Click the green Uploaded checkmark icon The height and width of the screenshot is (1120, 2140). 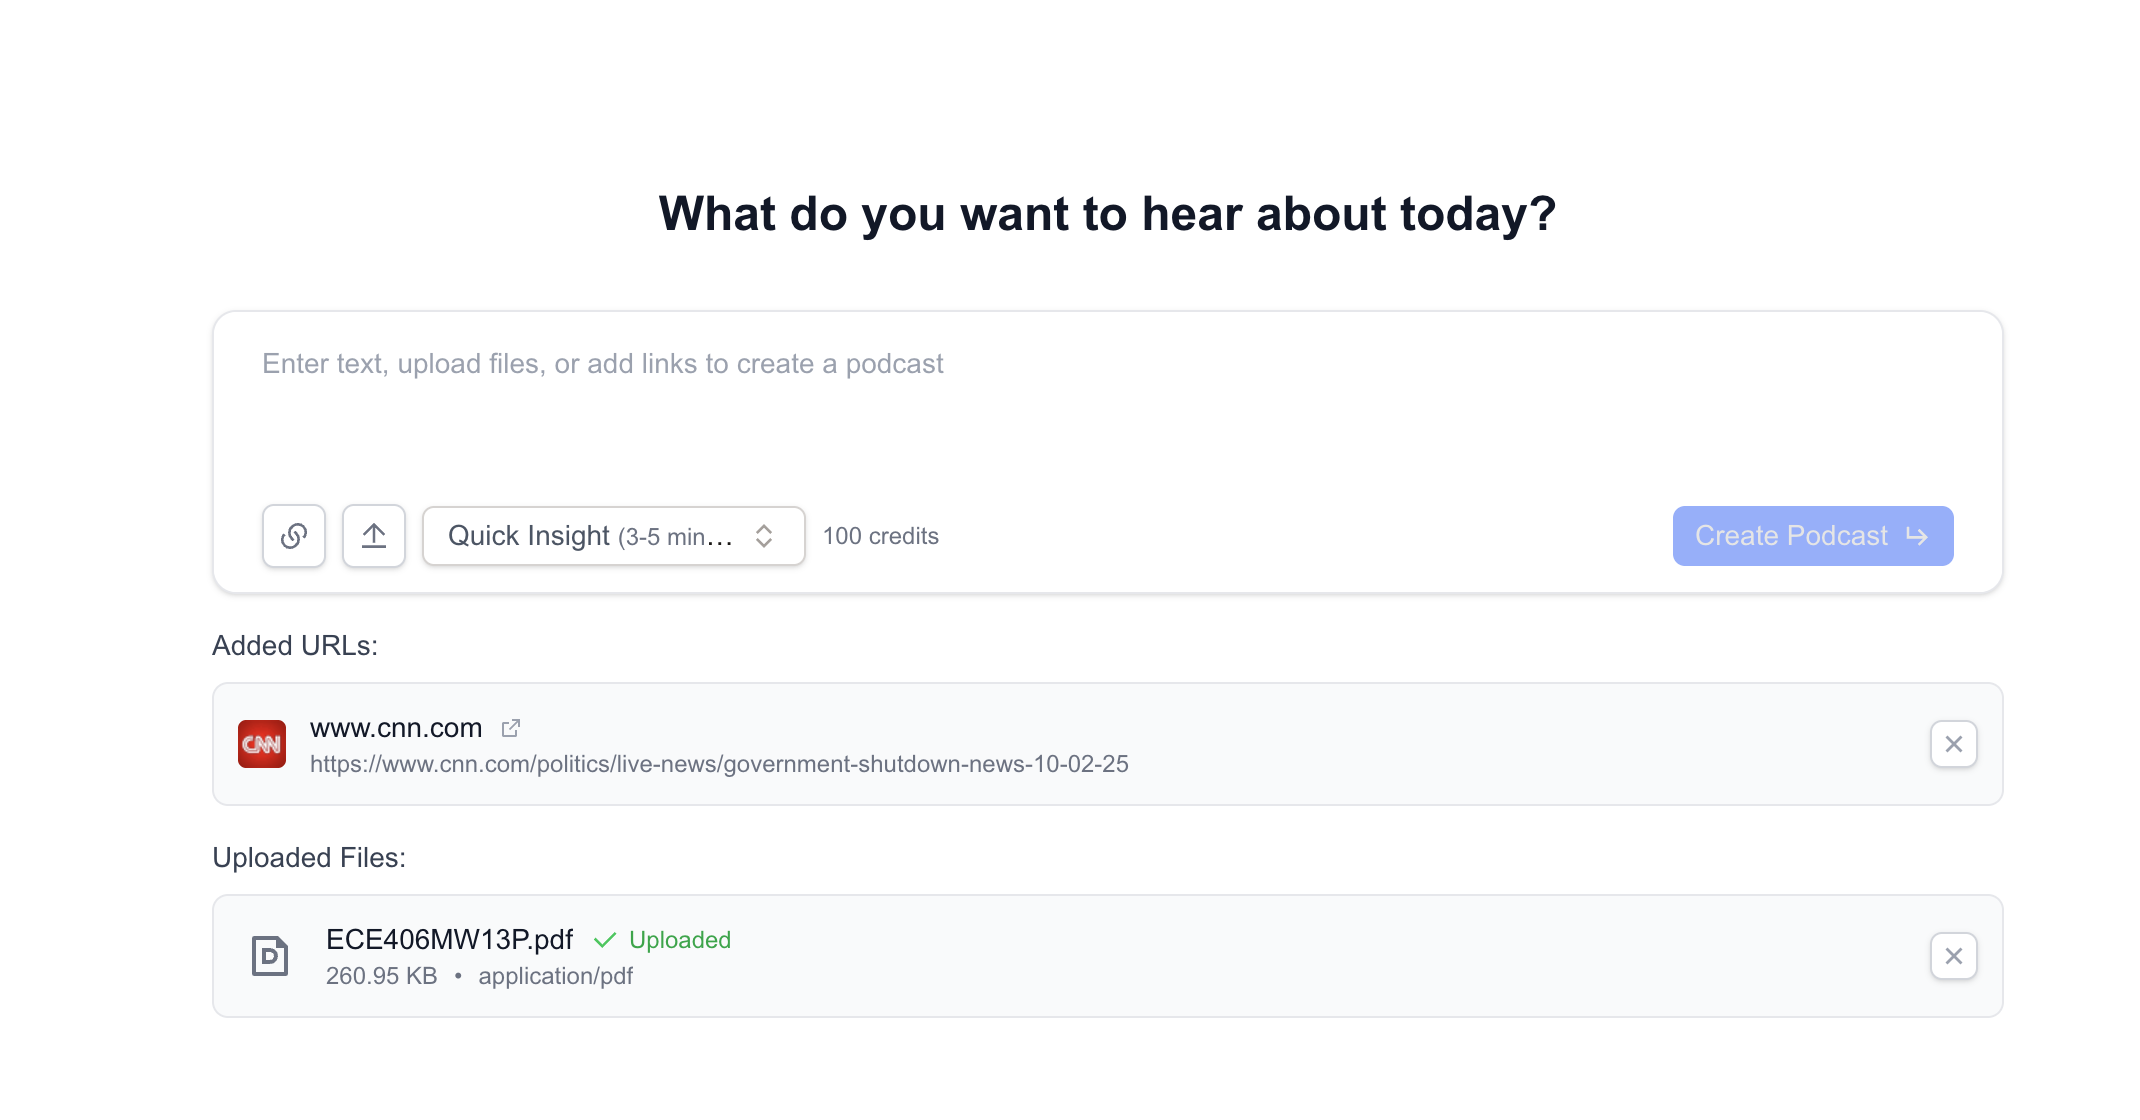[x=604, y=940]
